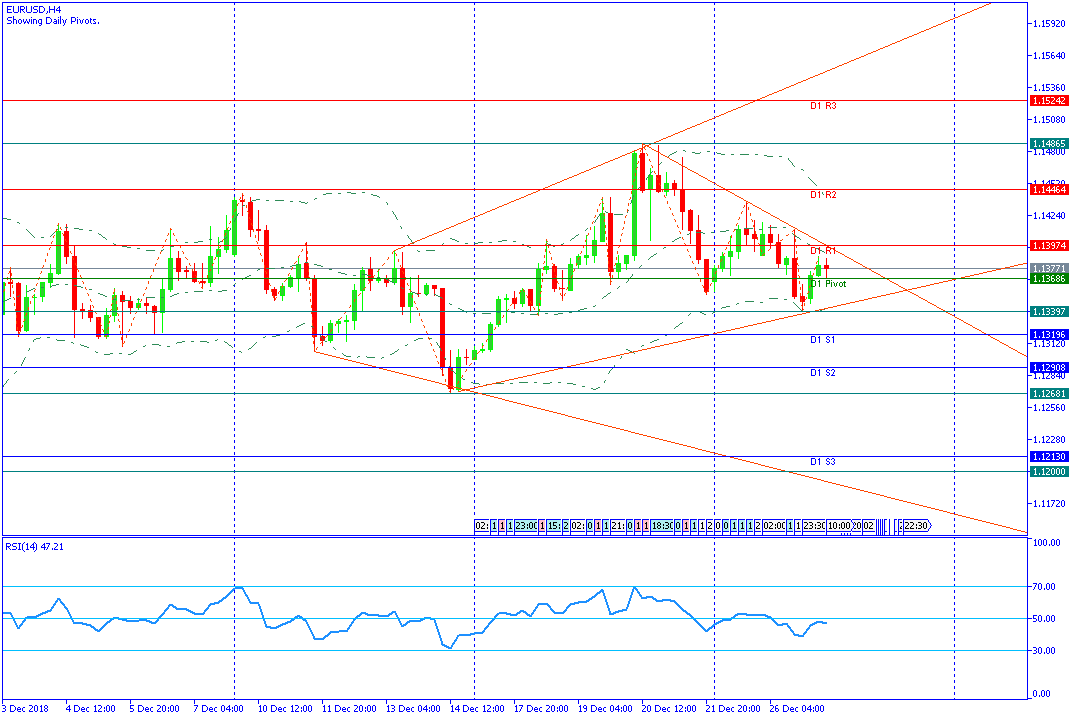Select the 1.13686 green pivot price tag
1080x720 pixels.
1050,279
